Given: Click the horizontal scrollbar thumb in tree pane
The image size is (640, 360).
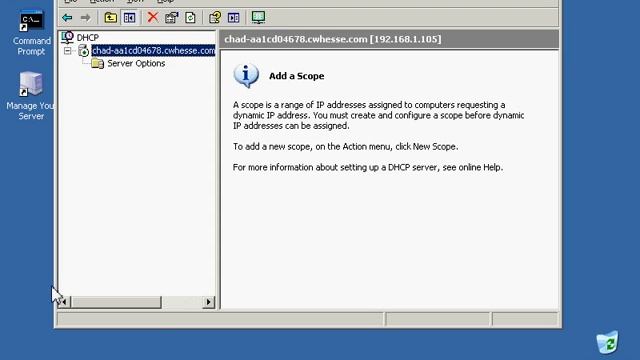Looking at the screenshot, I should 116,302.
